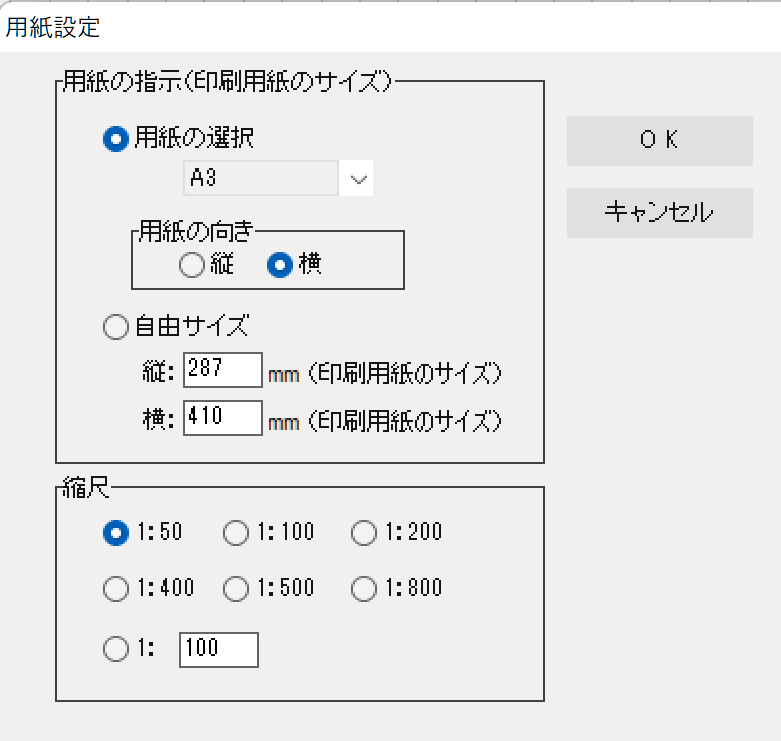
Task: Select the 1:200 scale
Action: [x=364, y=533]
